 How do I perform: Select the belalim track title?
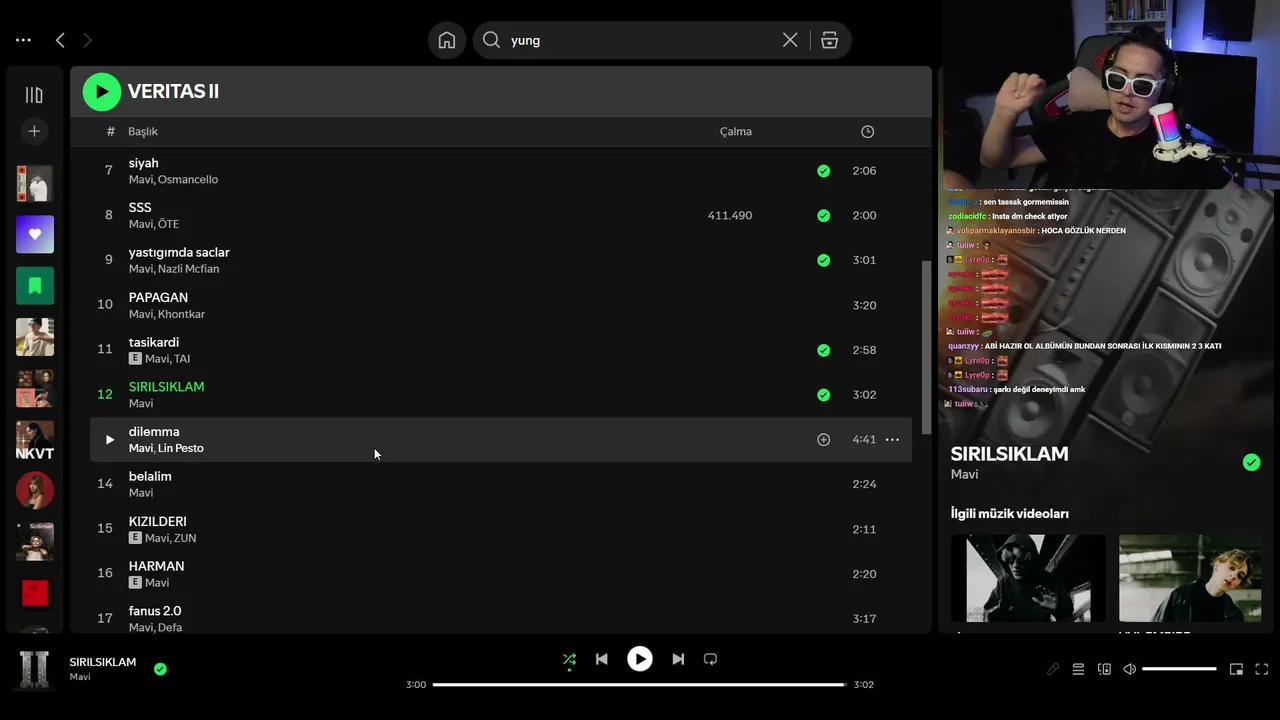(x=150, y=477)
